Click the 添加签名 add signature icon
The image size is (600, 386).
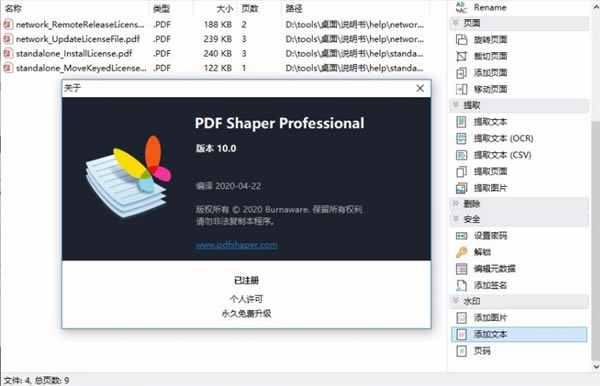[x=461, y=285]
